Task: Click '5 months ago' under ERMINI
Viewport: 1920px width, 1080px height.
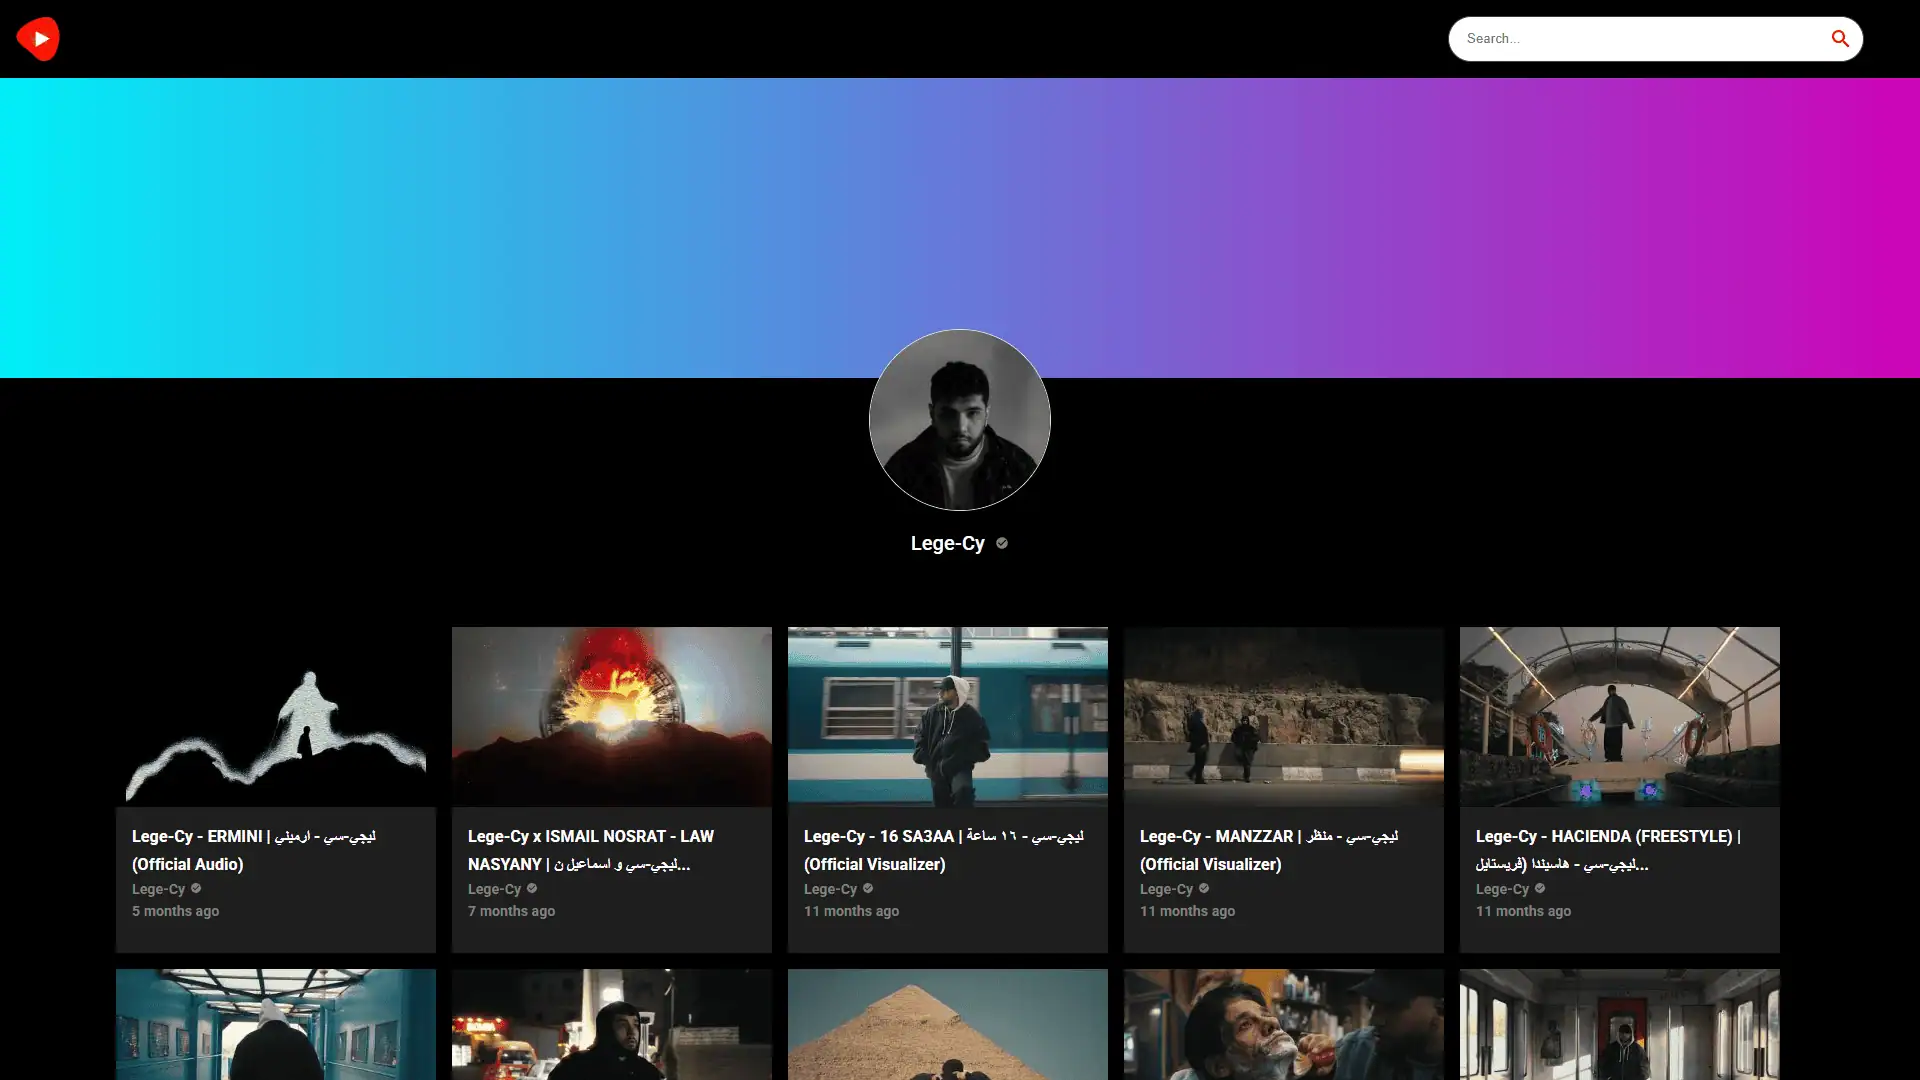Action: [175, 911]
